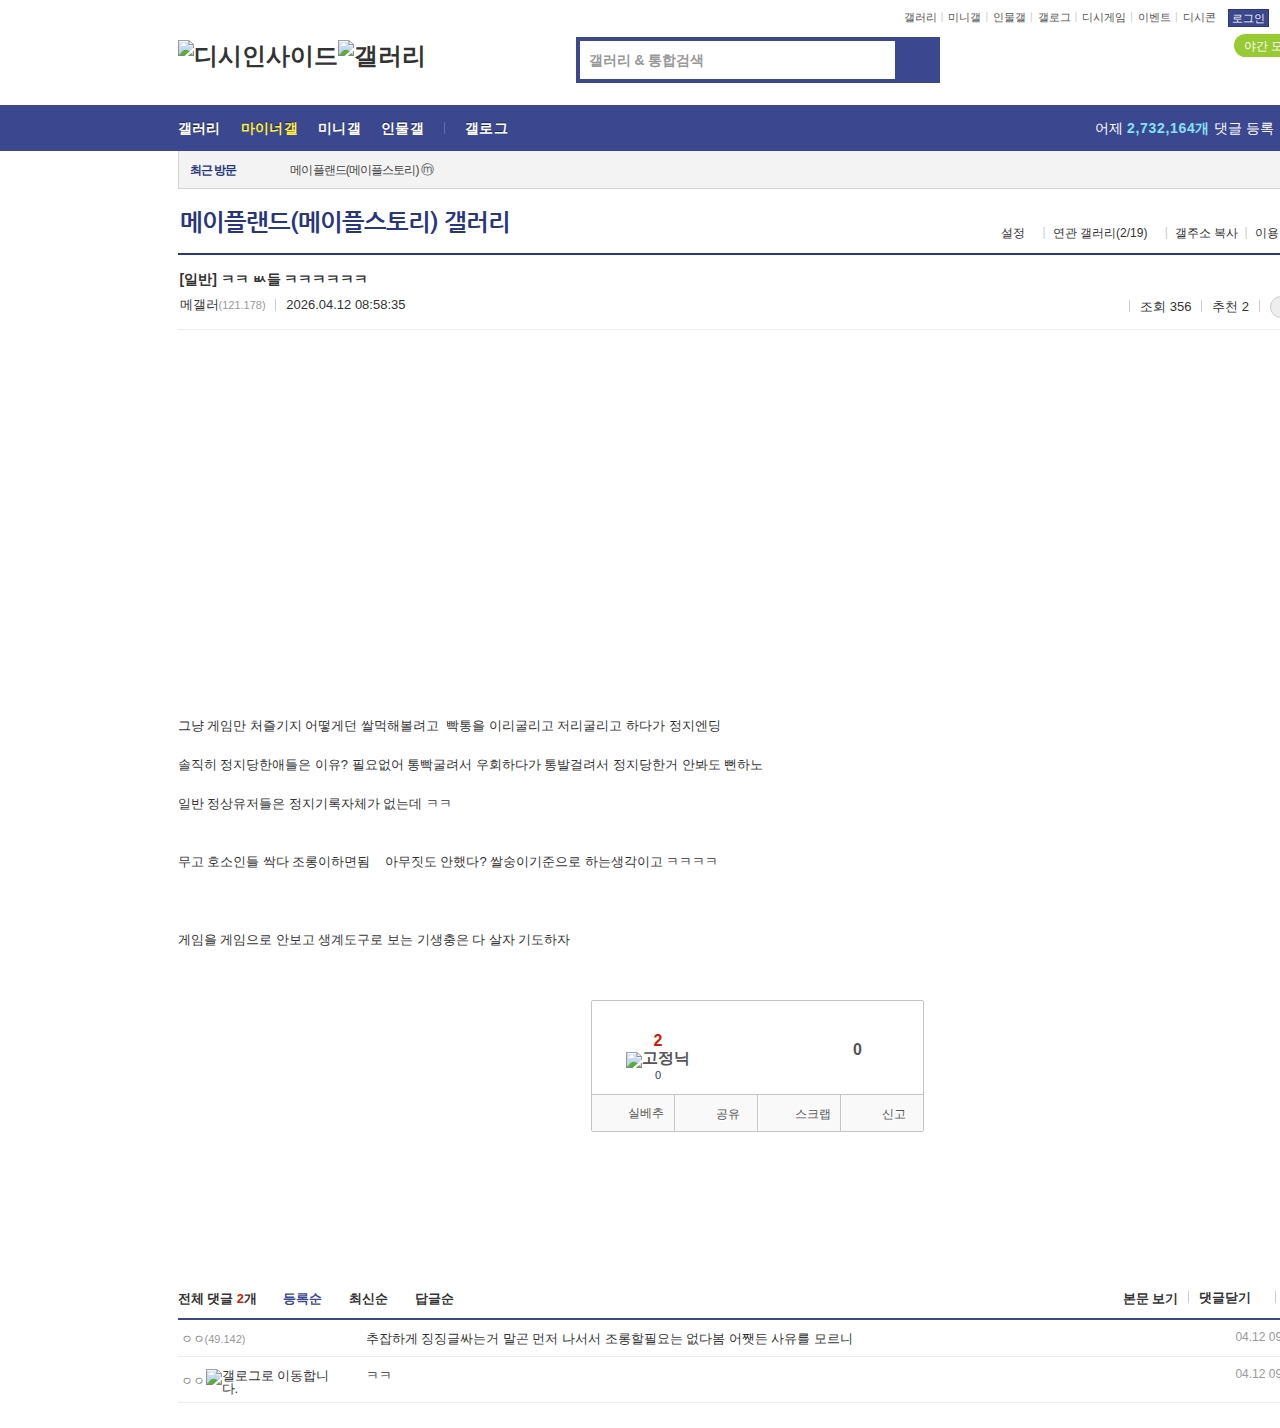
Task: Click the 전체 댓글 2개 label
Action: pyautogui.click(x=217, y=1299)
